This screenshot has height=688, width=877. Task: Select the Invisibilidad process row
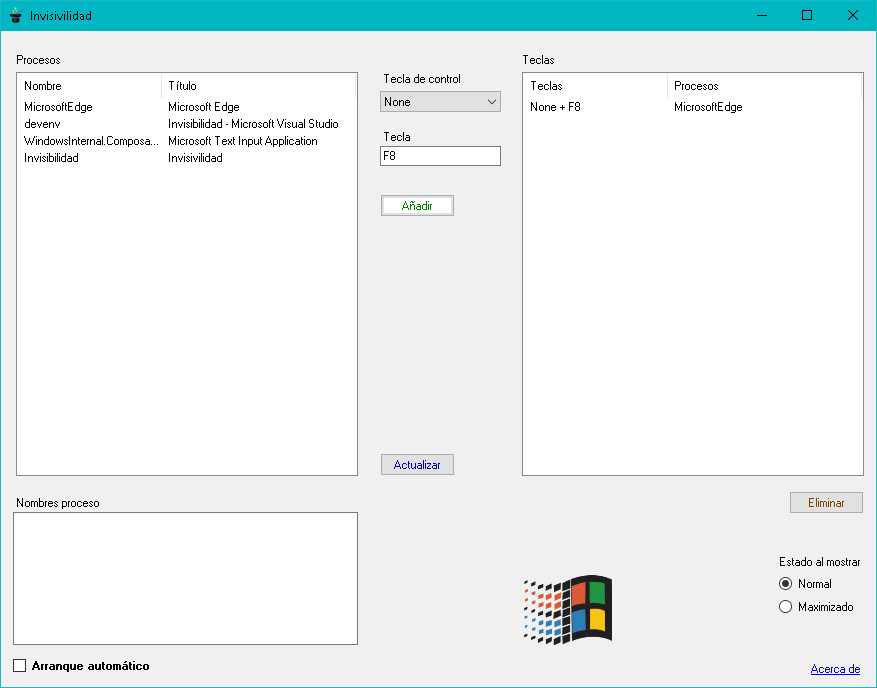(187, 158)
